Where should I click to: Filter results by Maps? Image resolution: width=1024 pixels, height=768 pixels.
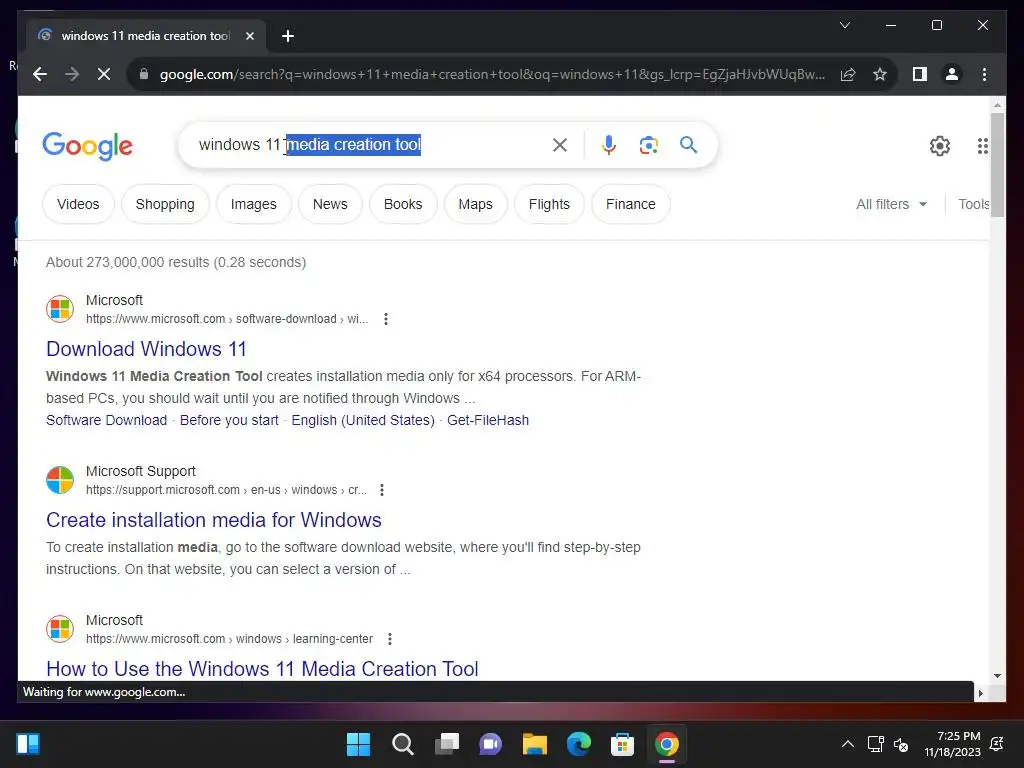coord(475,204)
